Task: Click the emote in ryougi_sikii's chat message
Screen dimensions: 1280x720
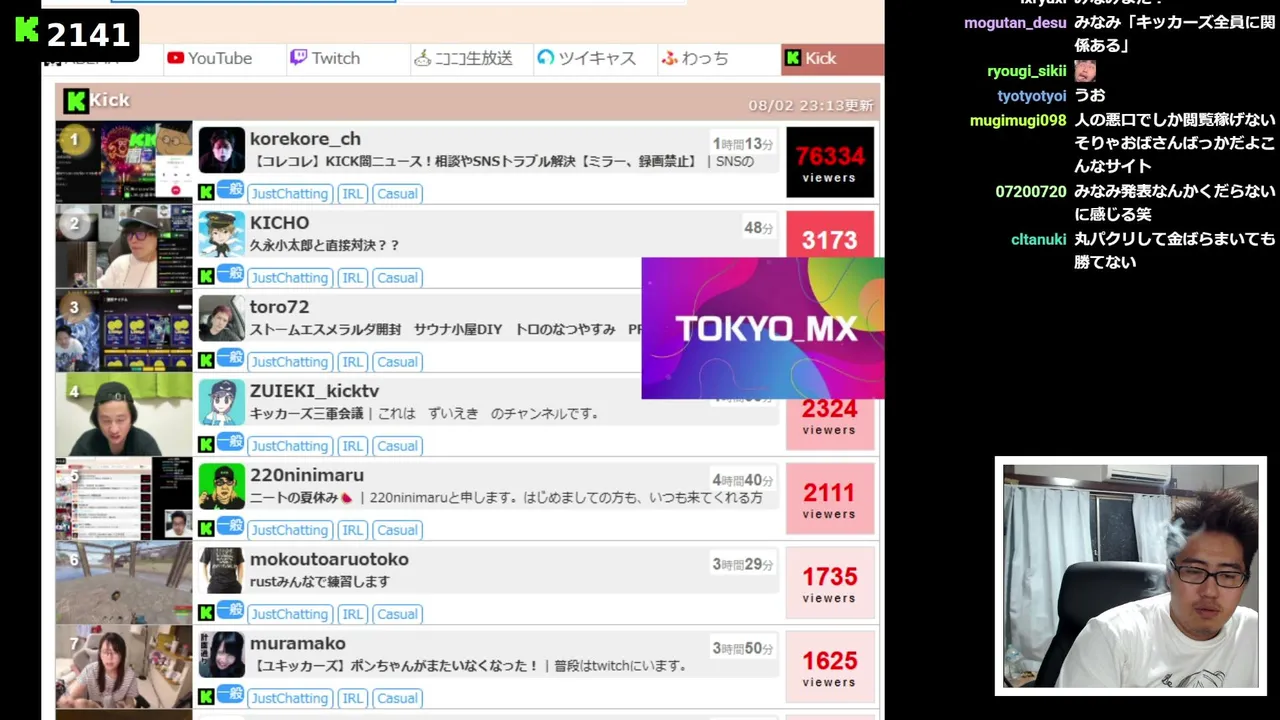Action: 1085,71
